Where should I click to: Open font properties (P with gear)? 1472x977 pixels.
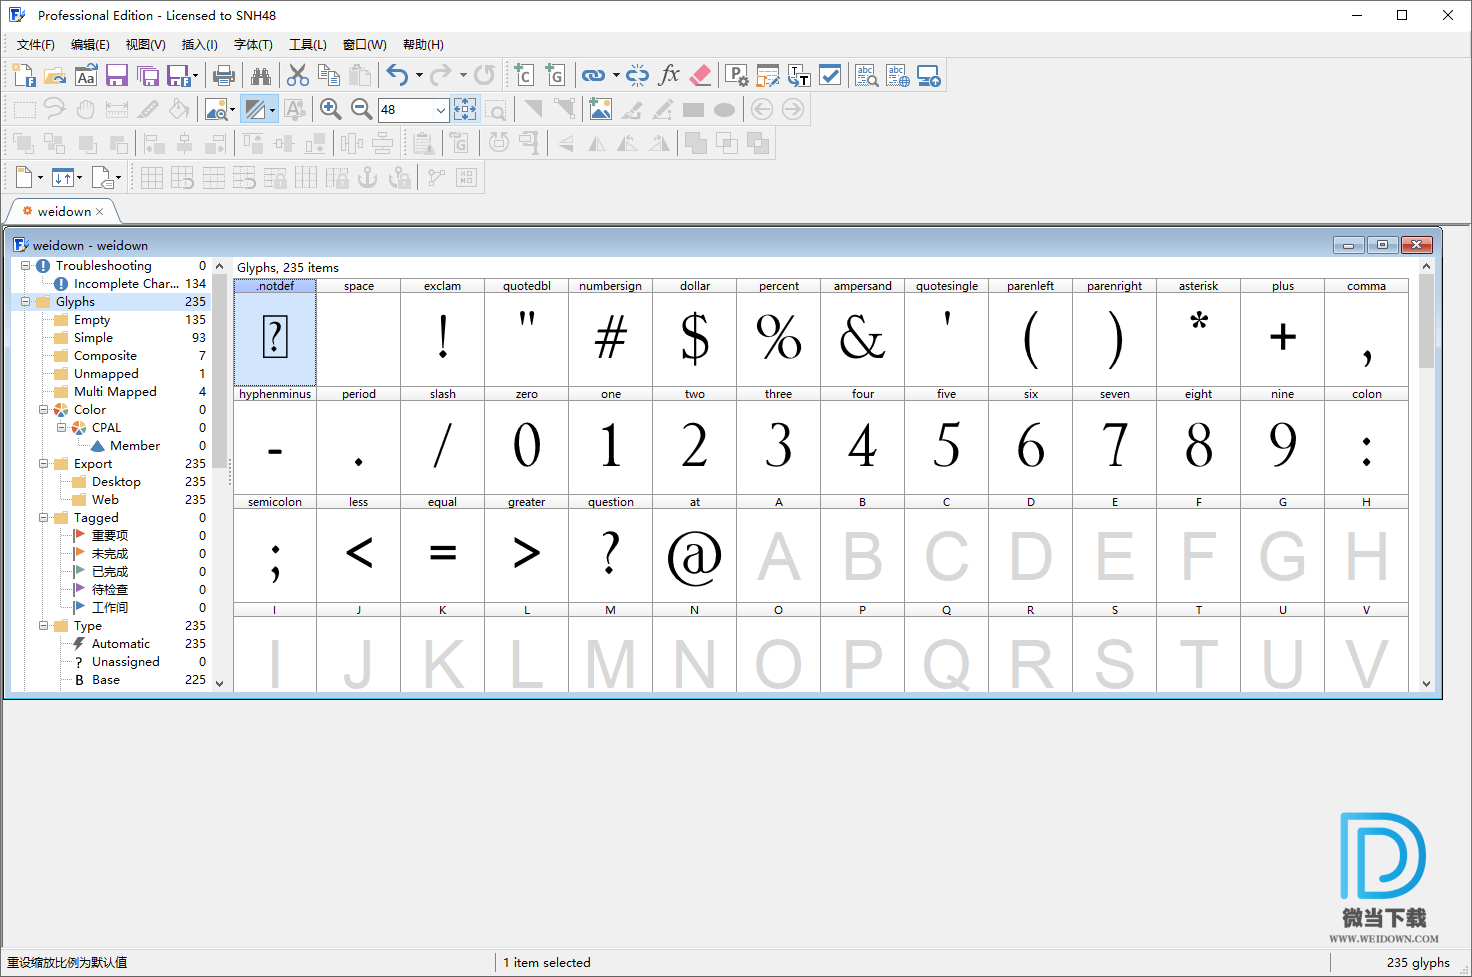[737, 75]
